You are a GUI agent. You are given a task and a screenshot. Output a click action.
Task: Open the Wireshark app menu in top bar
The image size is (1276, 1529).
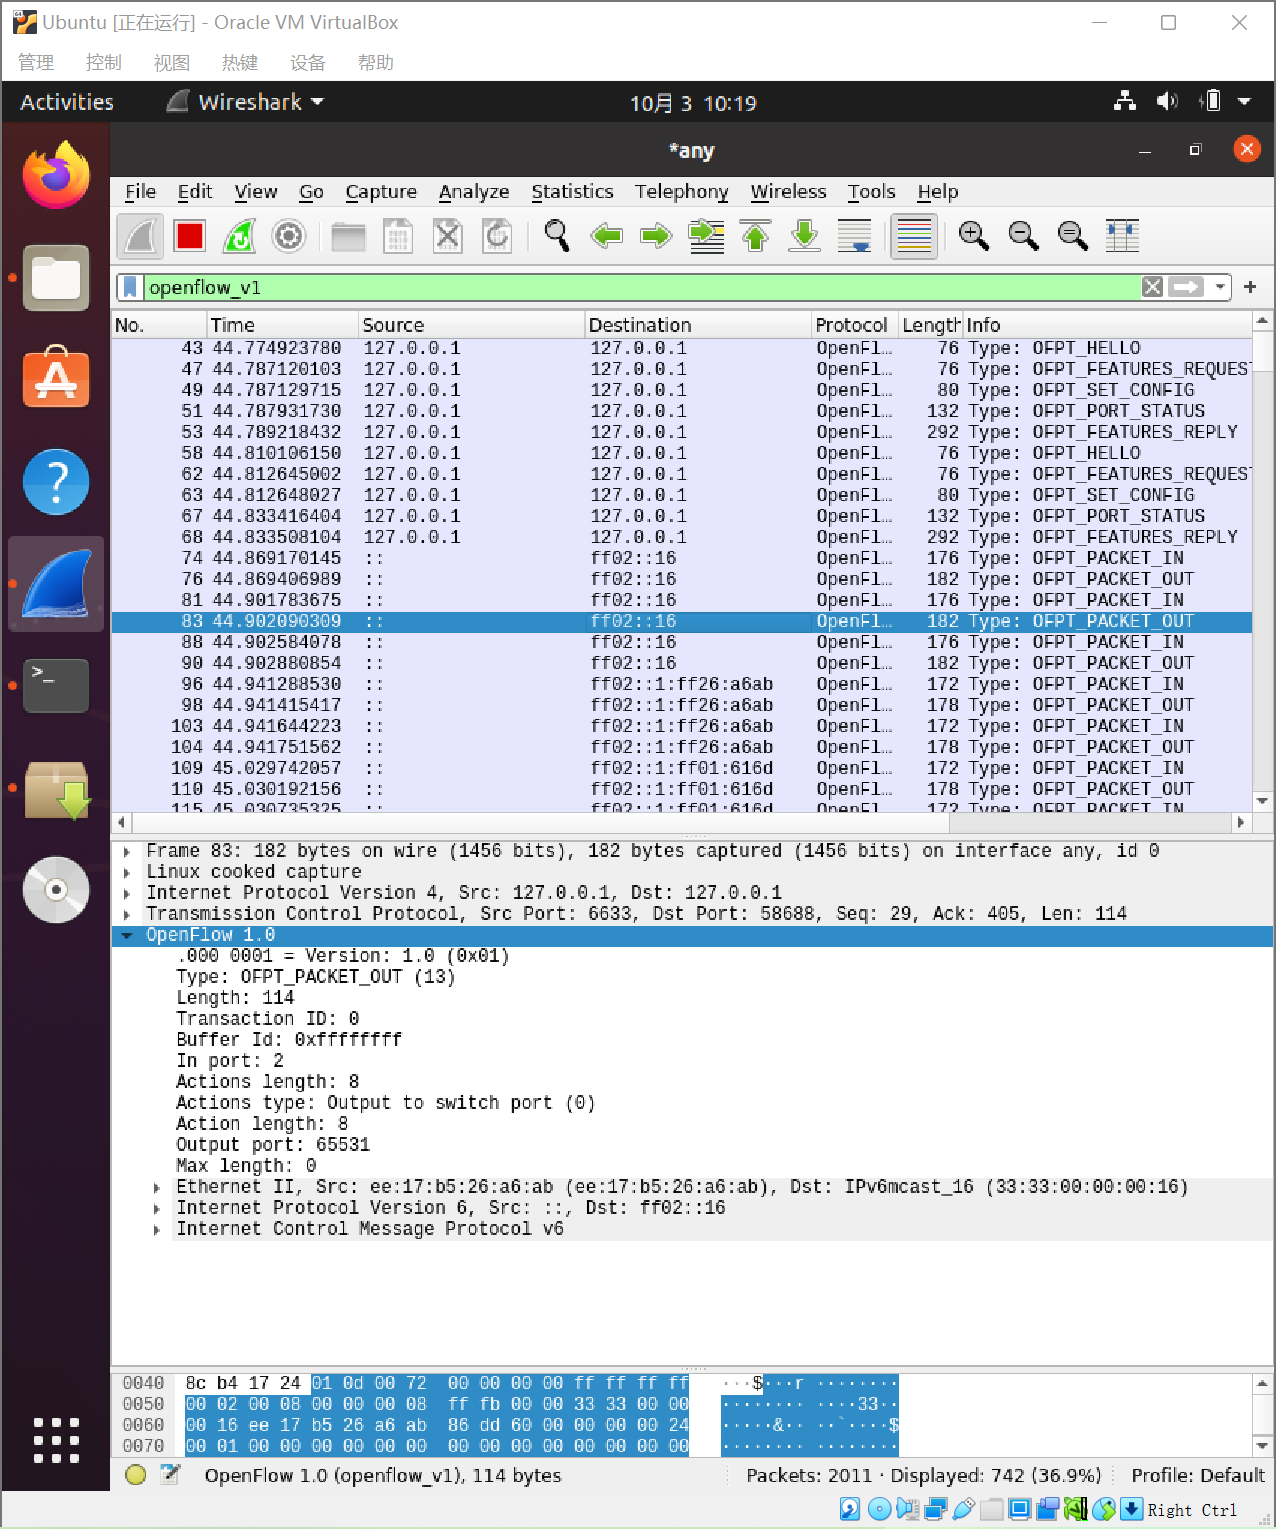click(246, 102)
